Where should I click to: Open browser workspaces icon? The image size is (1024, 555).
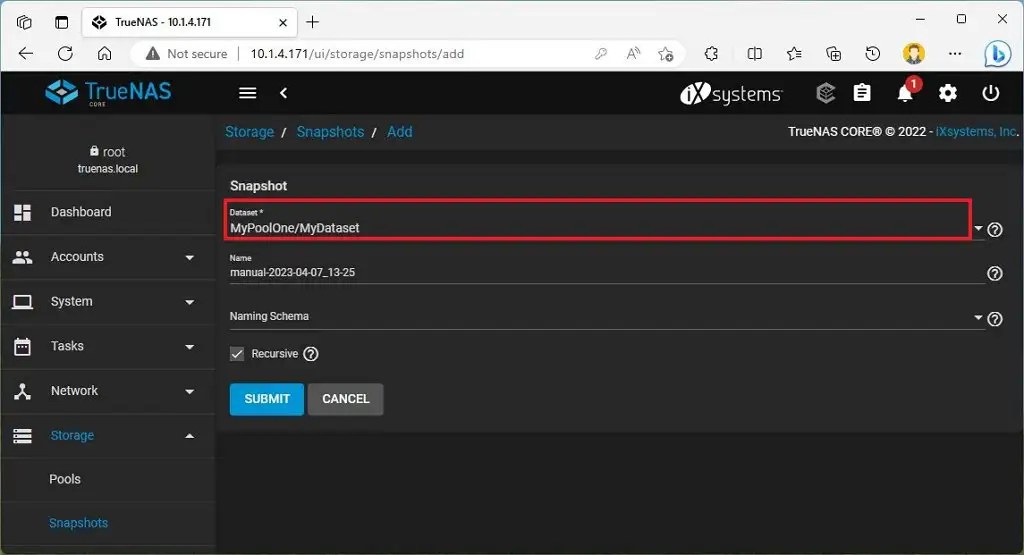[x=24, y=22]
